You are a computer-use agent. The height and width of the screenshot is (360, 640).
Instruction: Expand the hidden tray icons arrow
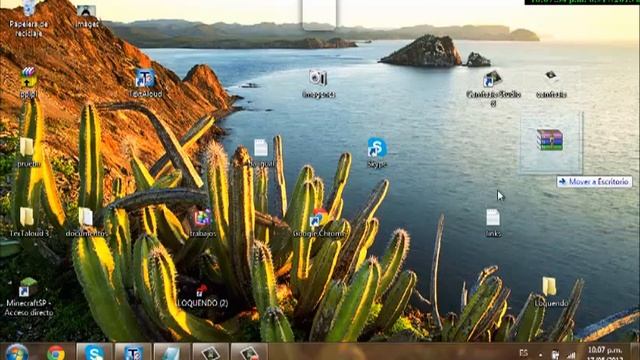pos(540,355)
